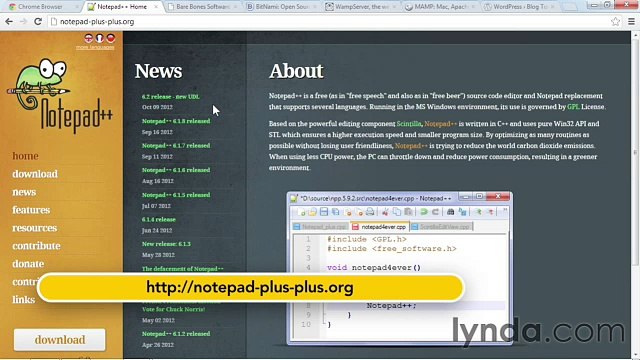Open the donate menu item

click(x=28, y=264)
